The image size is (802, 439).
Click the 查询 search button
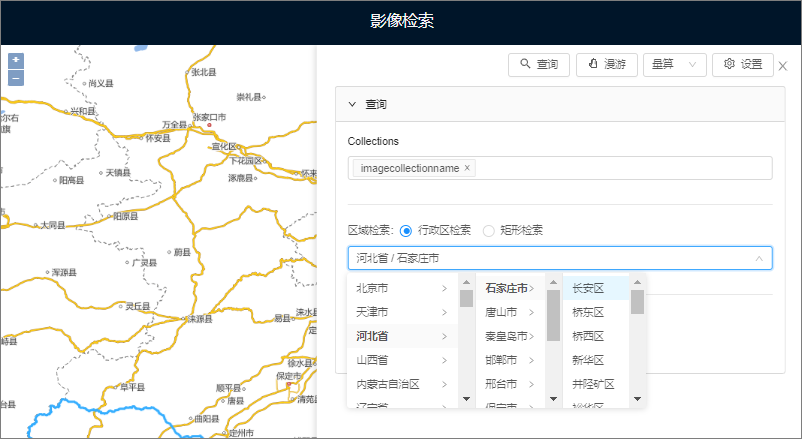(x=539, y=64)
